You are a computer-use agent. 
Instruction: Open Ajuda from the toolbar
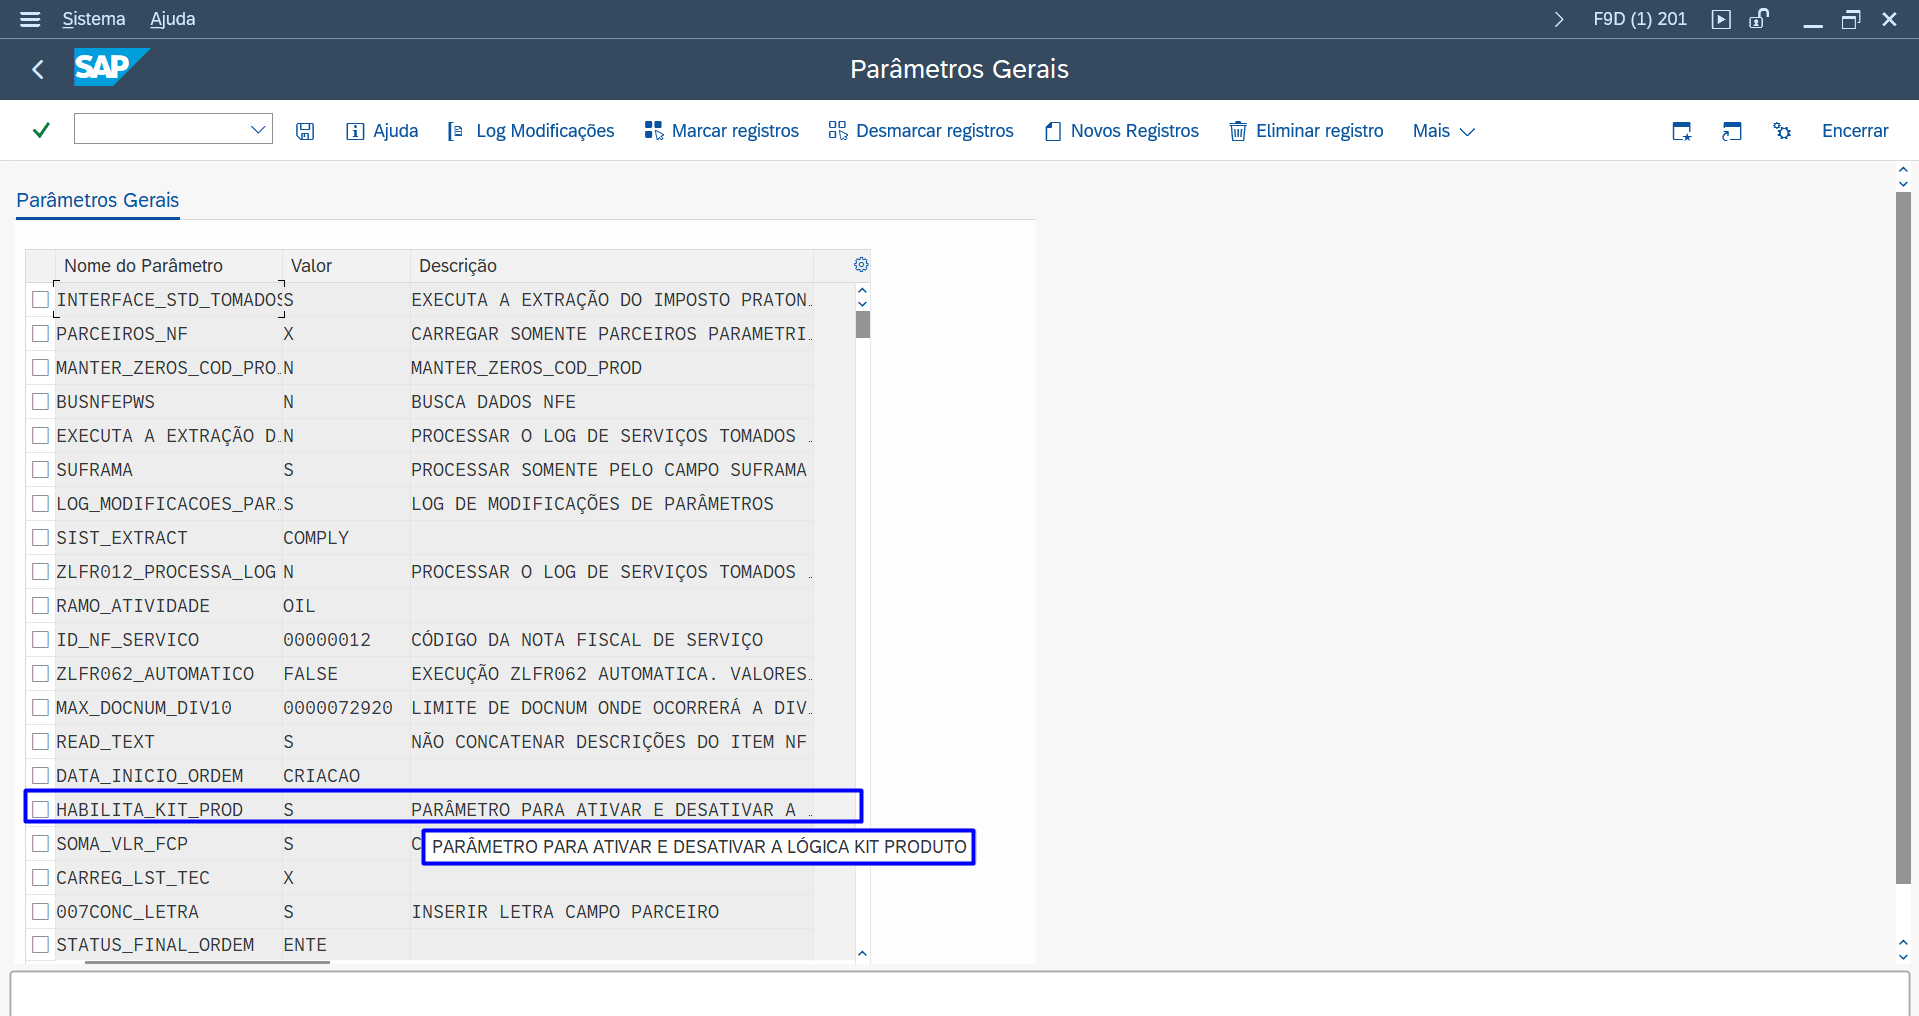(x=382, y=131)
